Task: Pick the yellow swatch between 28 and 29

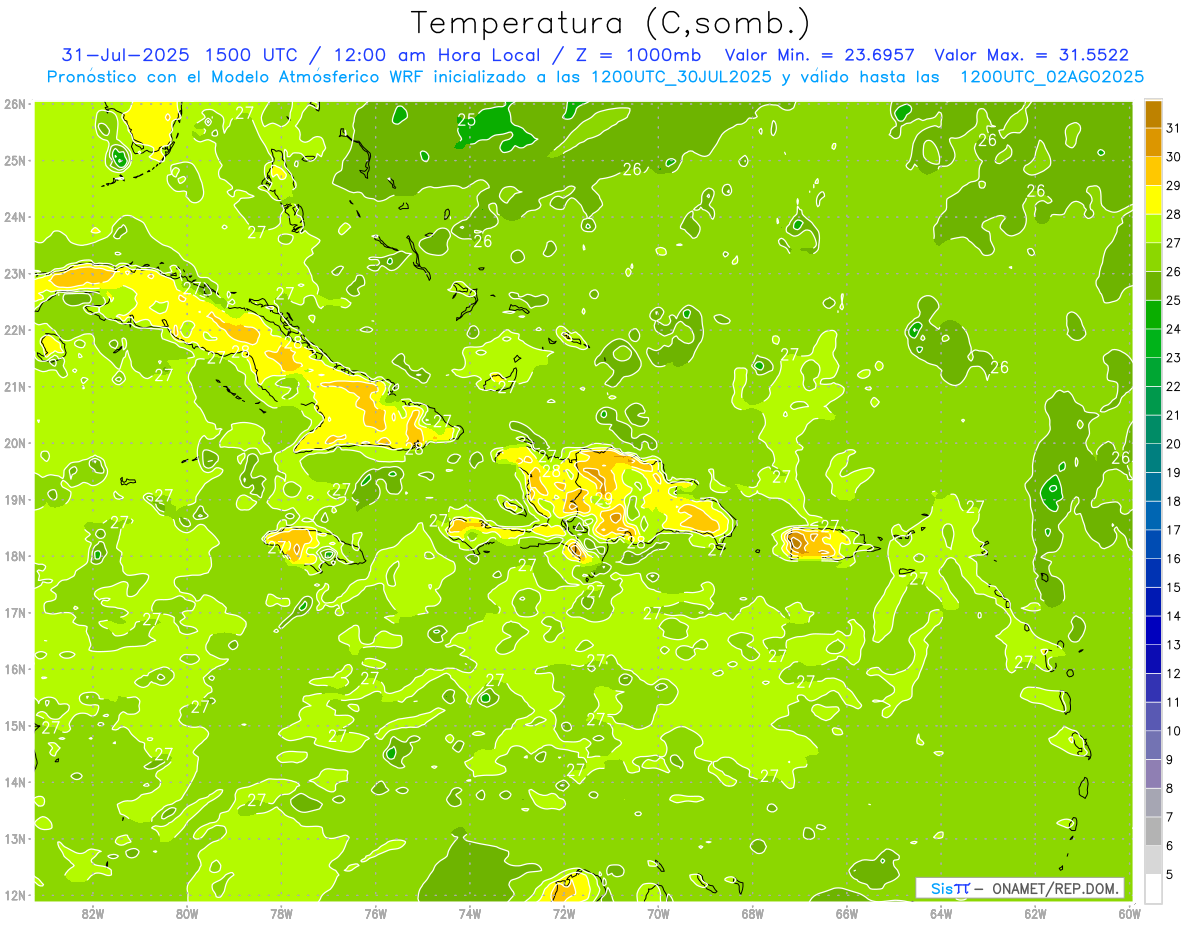Action: pyautogui.click(x=1153, y=200)
